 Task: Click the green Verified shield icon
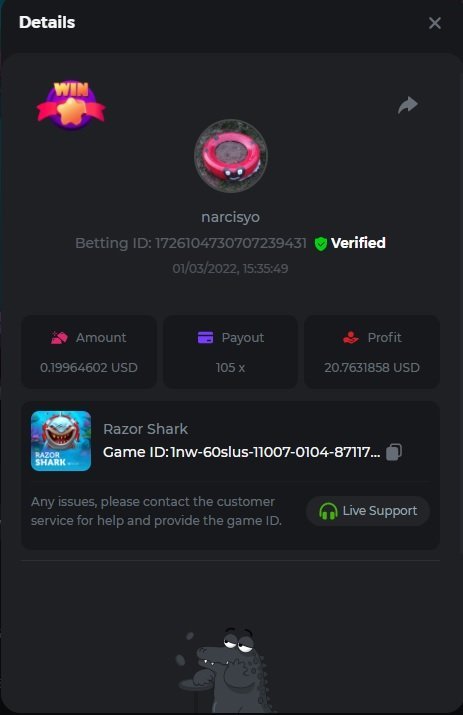321,244
